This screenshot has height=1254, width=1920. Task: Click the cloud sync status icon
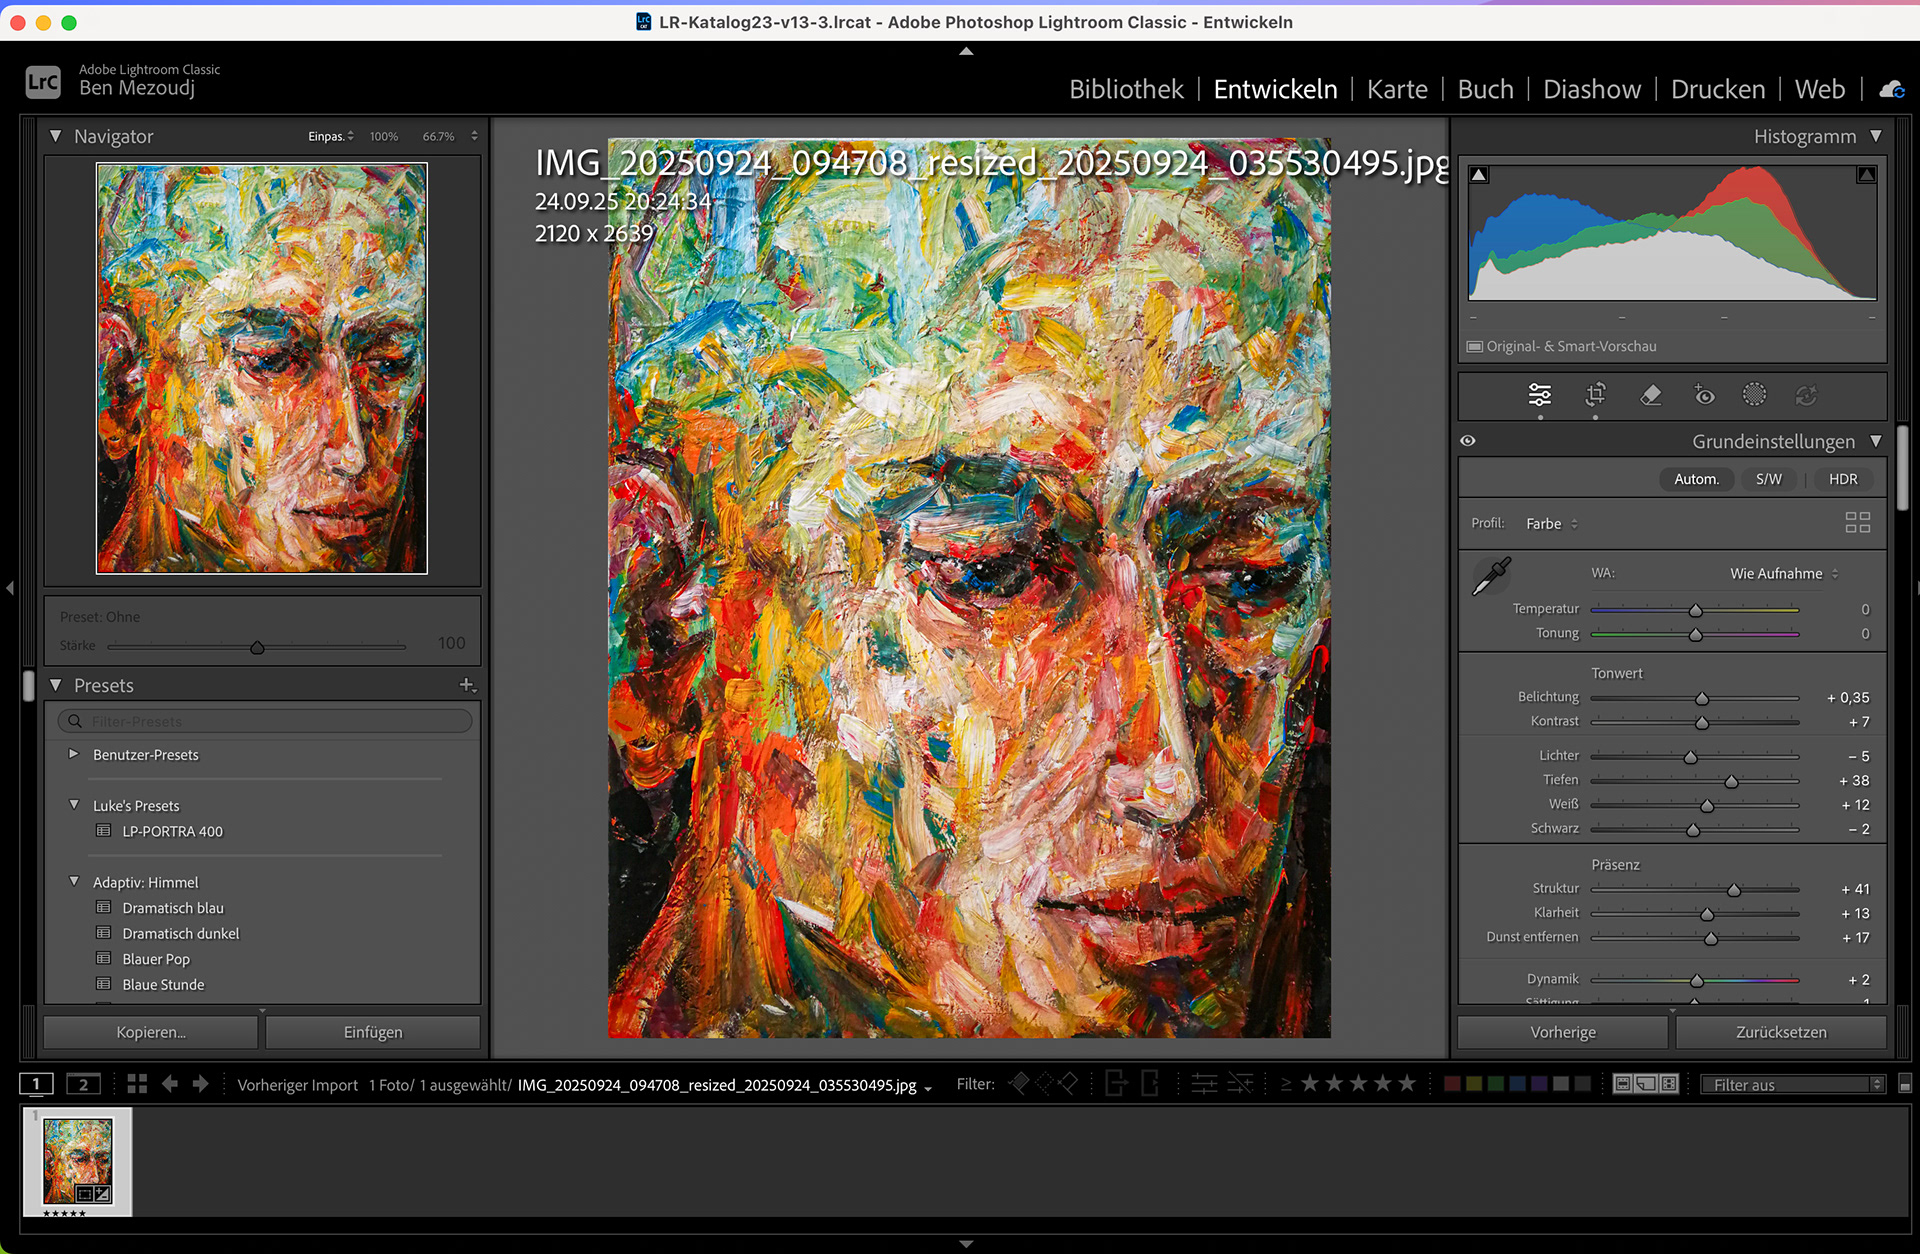point(1891,90)
